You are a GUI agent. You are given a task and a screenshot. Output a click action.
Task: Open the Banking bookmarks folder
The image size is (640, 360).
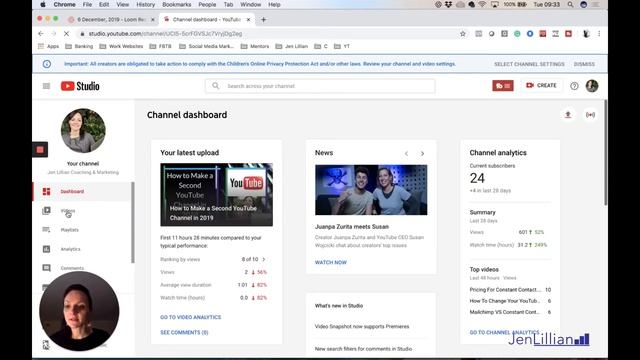coord(79,47)
